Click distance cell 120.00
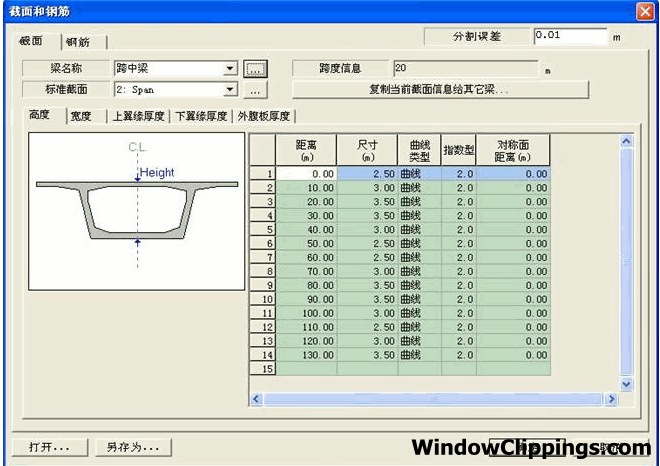This screenshot has height=466, width=660. point(306,341)
